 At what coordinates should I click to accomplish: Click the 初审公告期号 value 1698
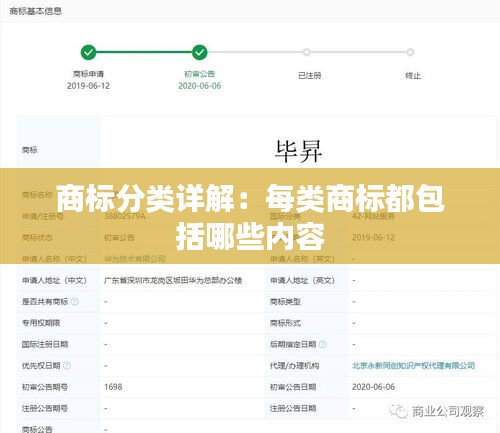pyautogui.click(x=113, y=387)
